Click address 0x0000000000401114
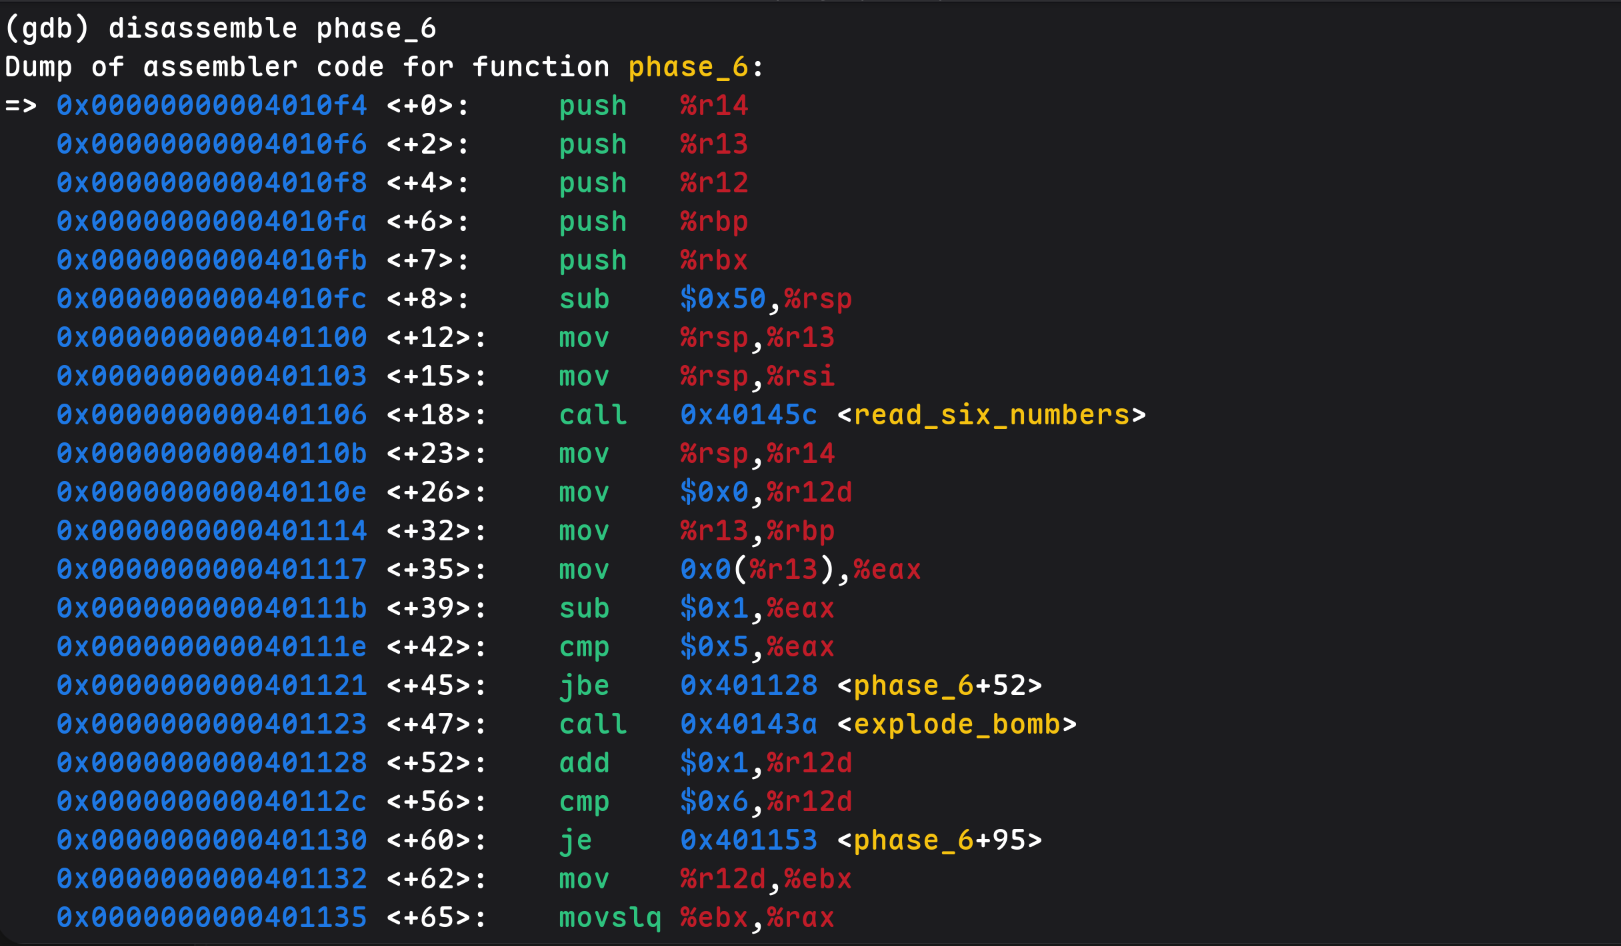Screen dimensions: 1621x946 212,531
